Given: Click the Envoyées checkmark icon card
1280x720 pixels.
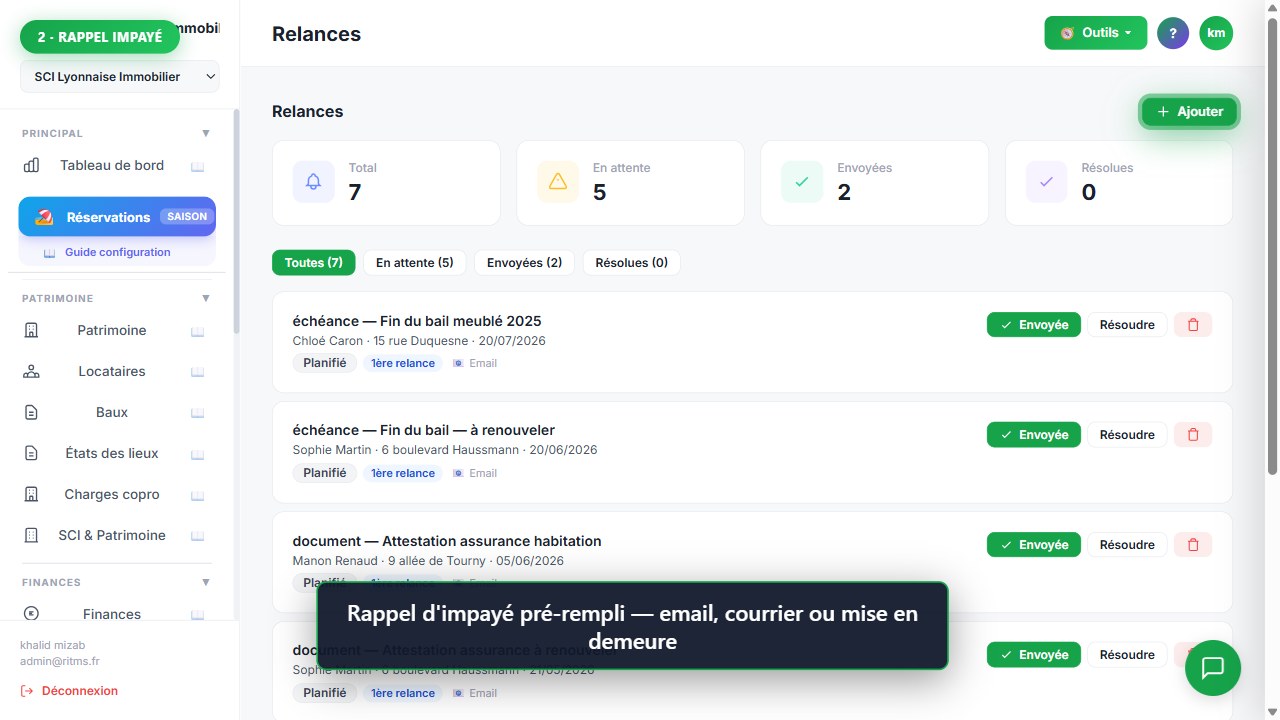Looking at the screenshot, I should [874, 182].
